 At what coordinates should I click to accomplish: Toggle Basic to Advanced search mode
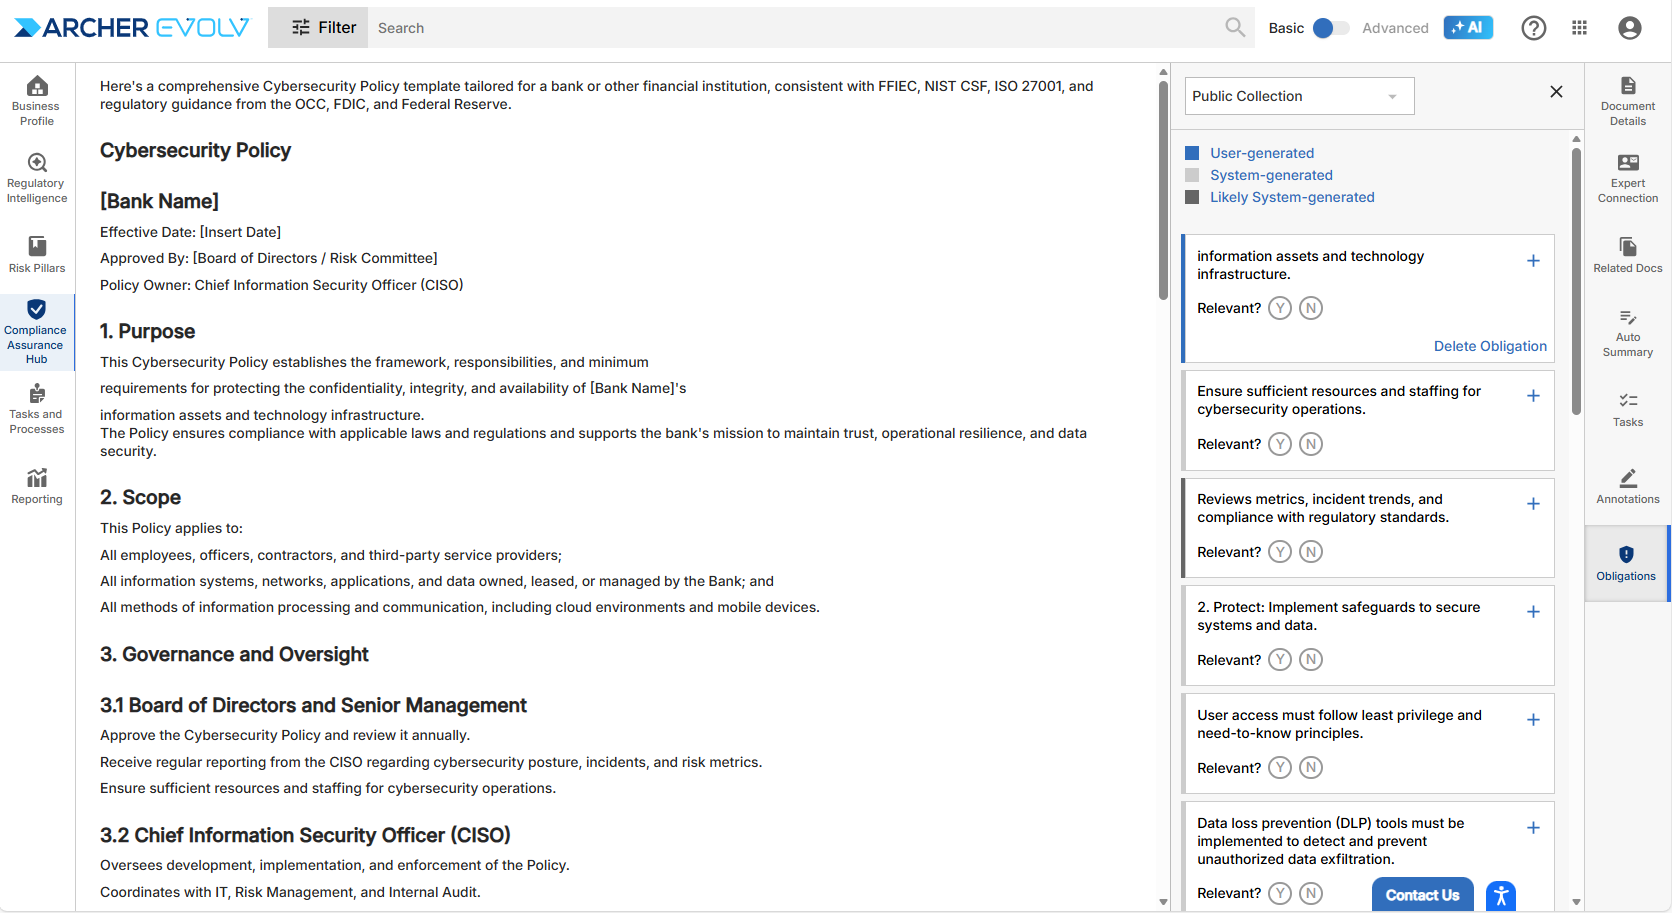coord(1330,28)
